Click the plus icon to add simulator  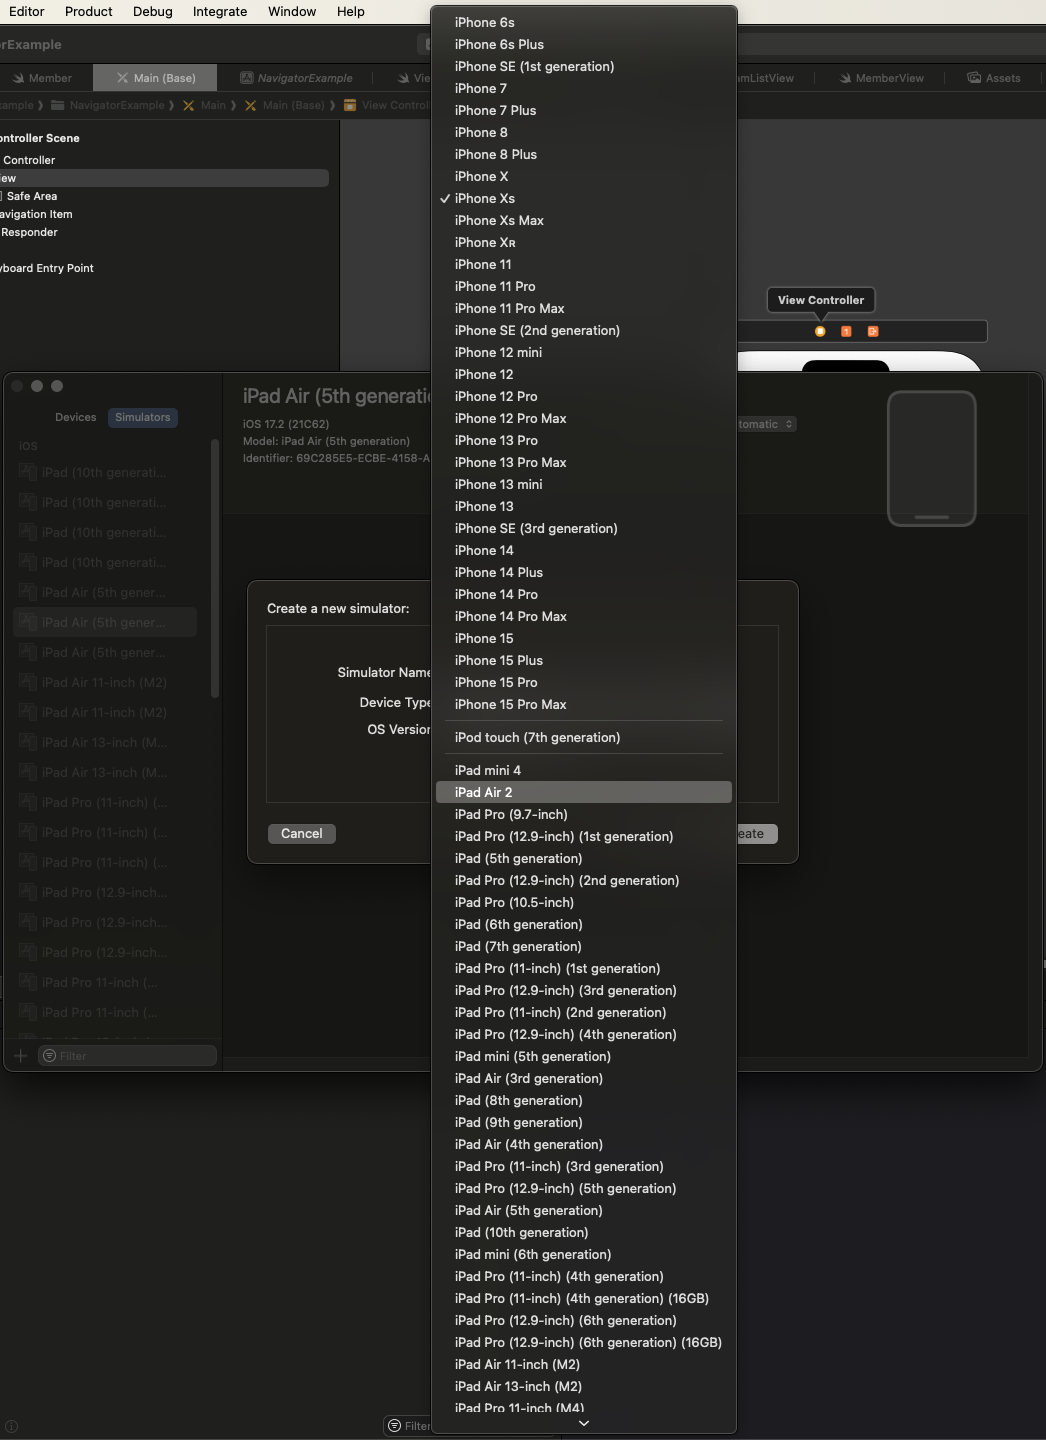point(20,1056)
